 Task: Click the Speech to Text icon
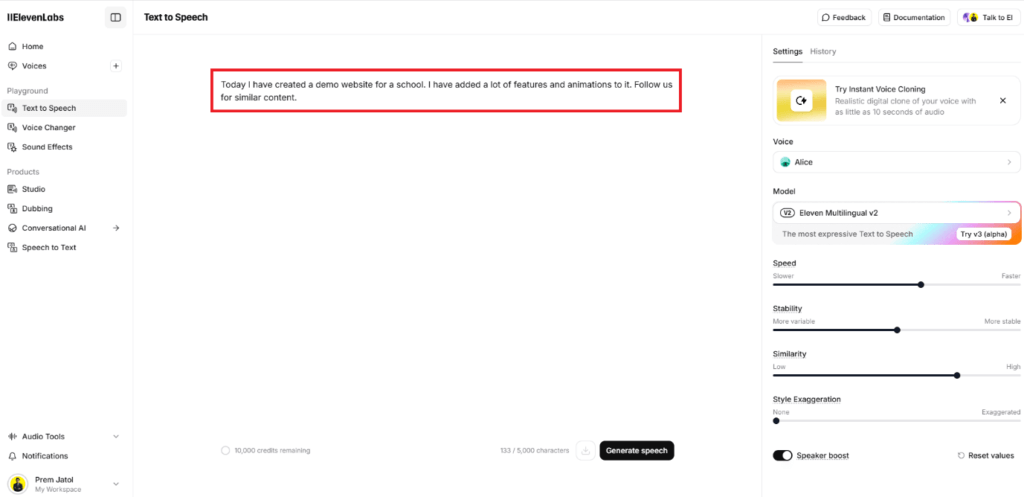tap(12, 248)
